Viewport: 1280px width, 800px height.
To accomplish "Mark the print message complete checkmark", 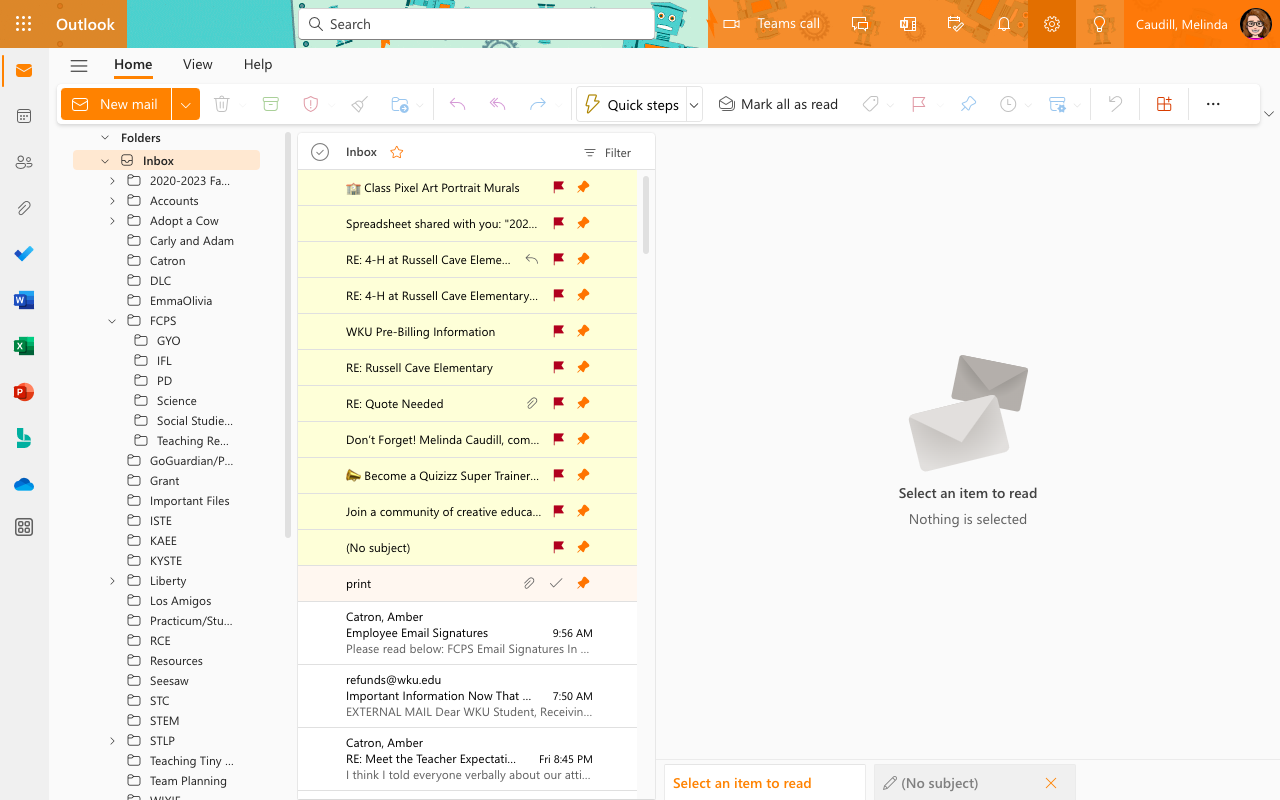I will pos(556,583).
